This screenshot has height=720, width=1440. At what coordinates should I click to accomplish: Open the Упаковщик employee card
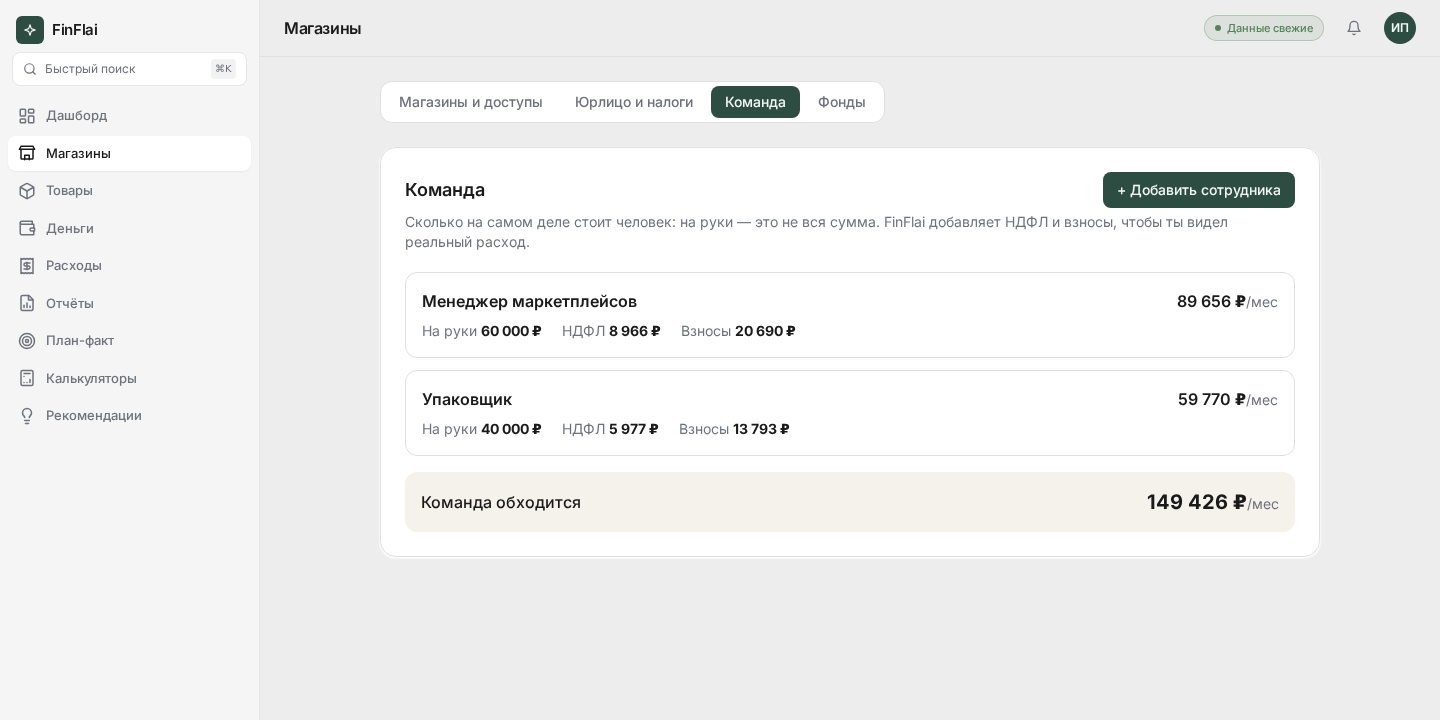850,413
